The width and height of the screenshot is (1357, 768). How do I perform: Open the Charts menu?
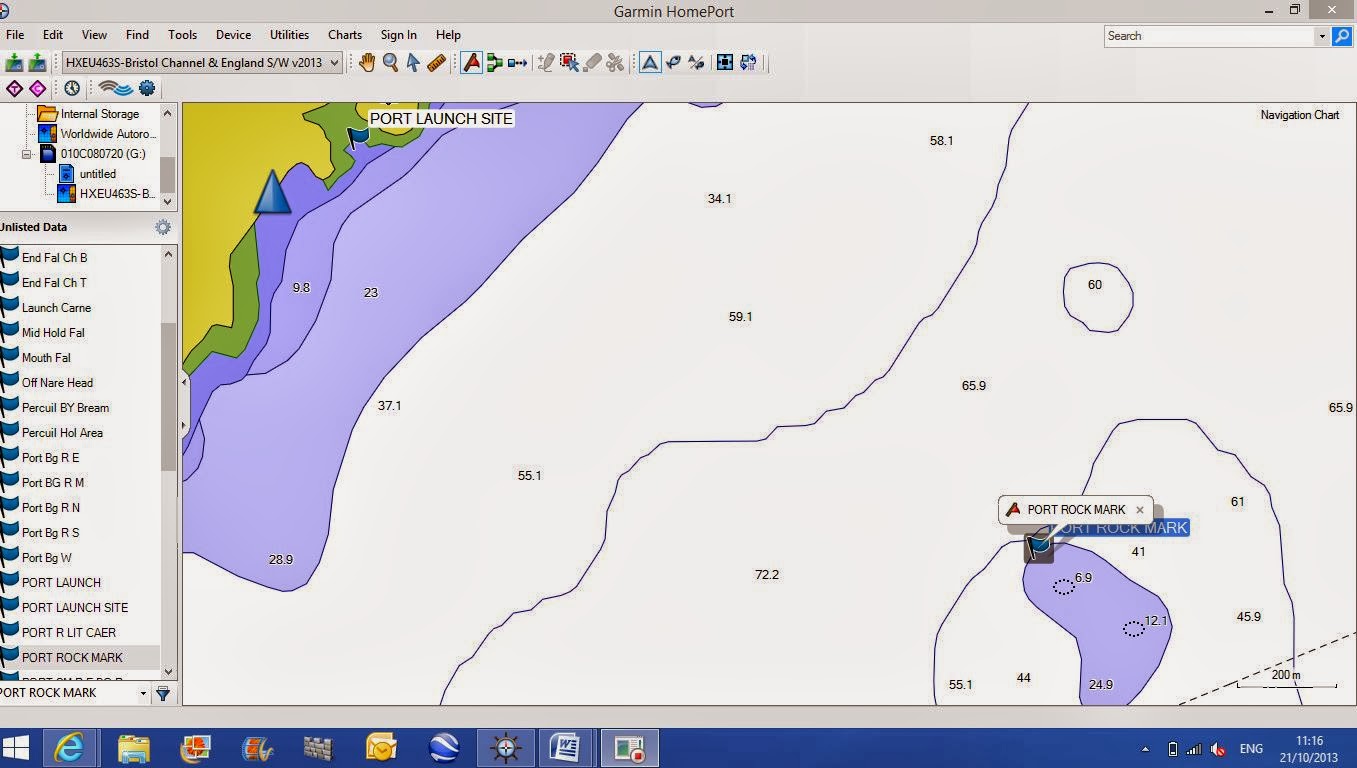coord(345,35)
